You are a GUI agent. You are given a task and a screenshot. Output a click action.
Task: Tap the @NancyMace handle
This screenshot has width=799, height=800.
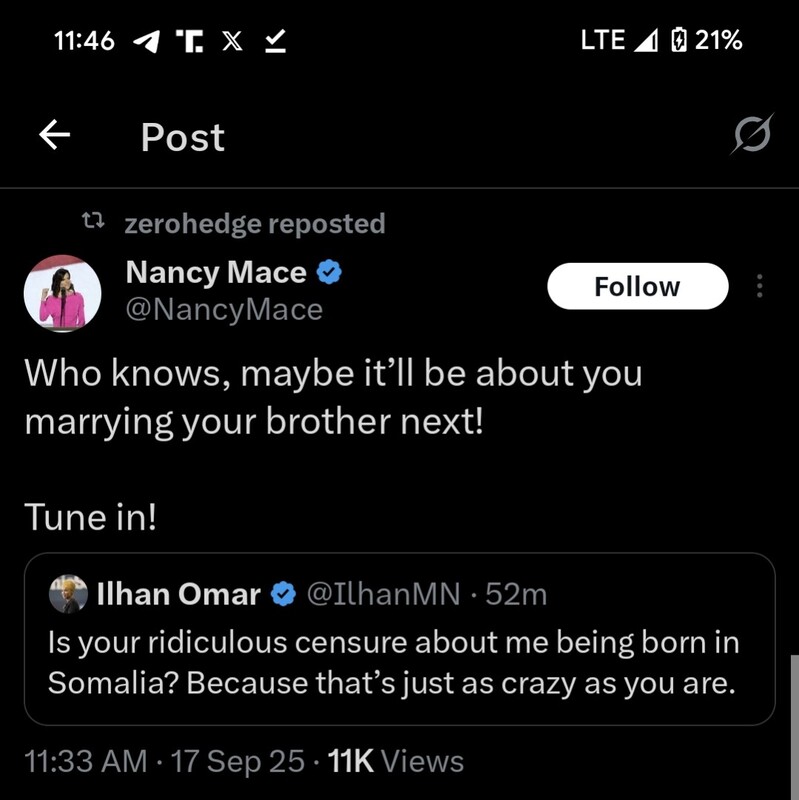point(224,310)
